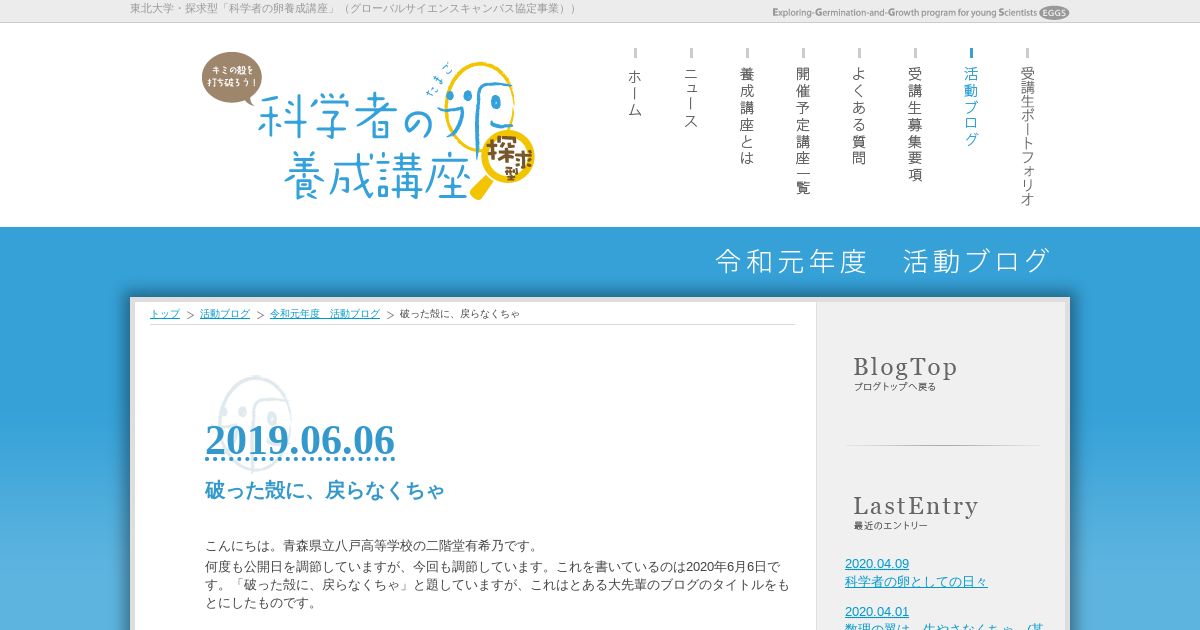Open the ニュース menu item
This screenshot has height=630, width=1200.
pyautogui.click(x=691, y=89)
